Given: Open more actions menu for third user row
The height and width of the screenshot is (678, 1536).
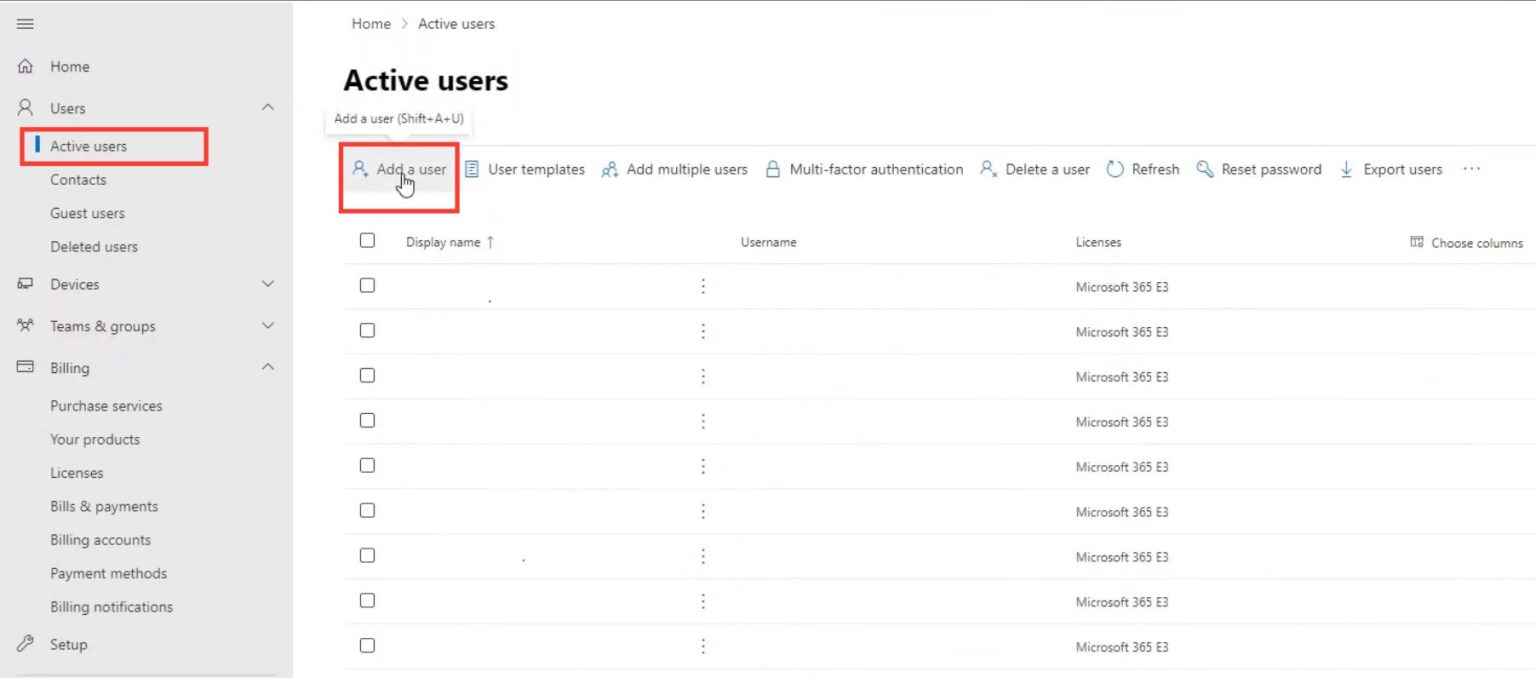Looking at the screenshot, I should click(x=703, y=377).
